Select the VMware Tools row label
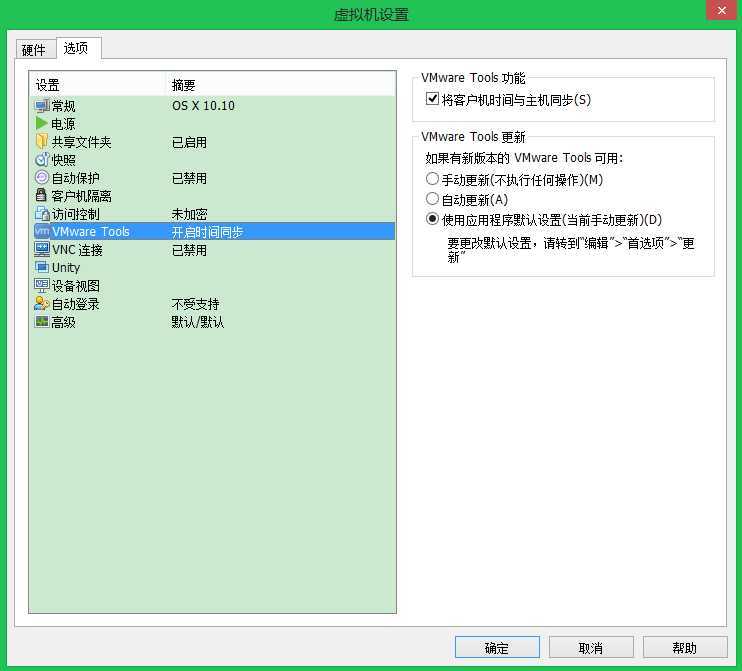 91,232
